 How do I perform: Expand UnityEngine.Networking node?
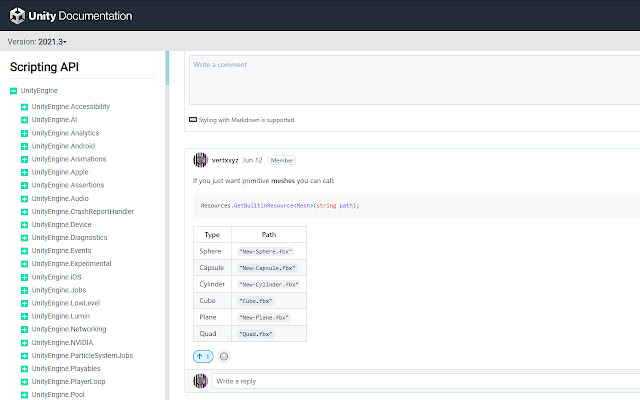(24, 329)
